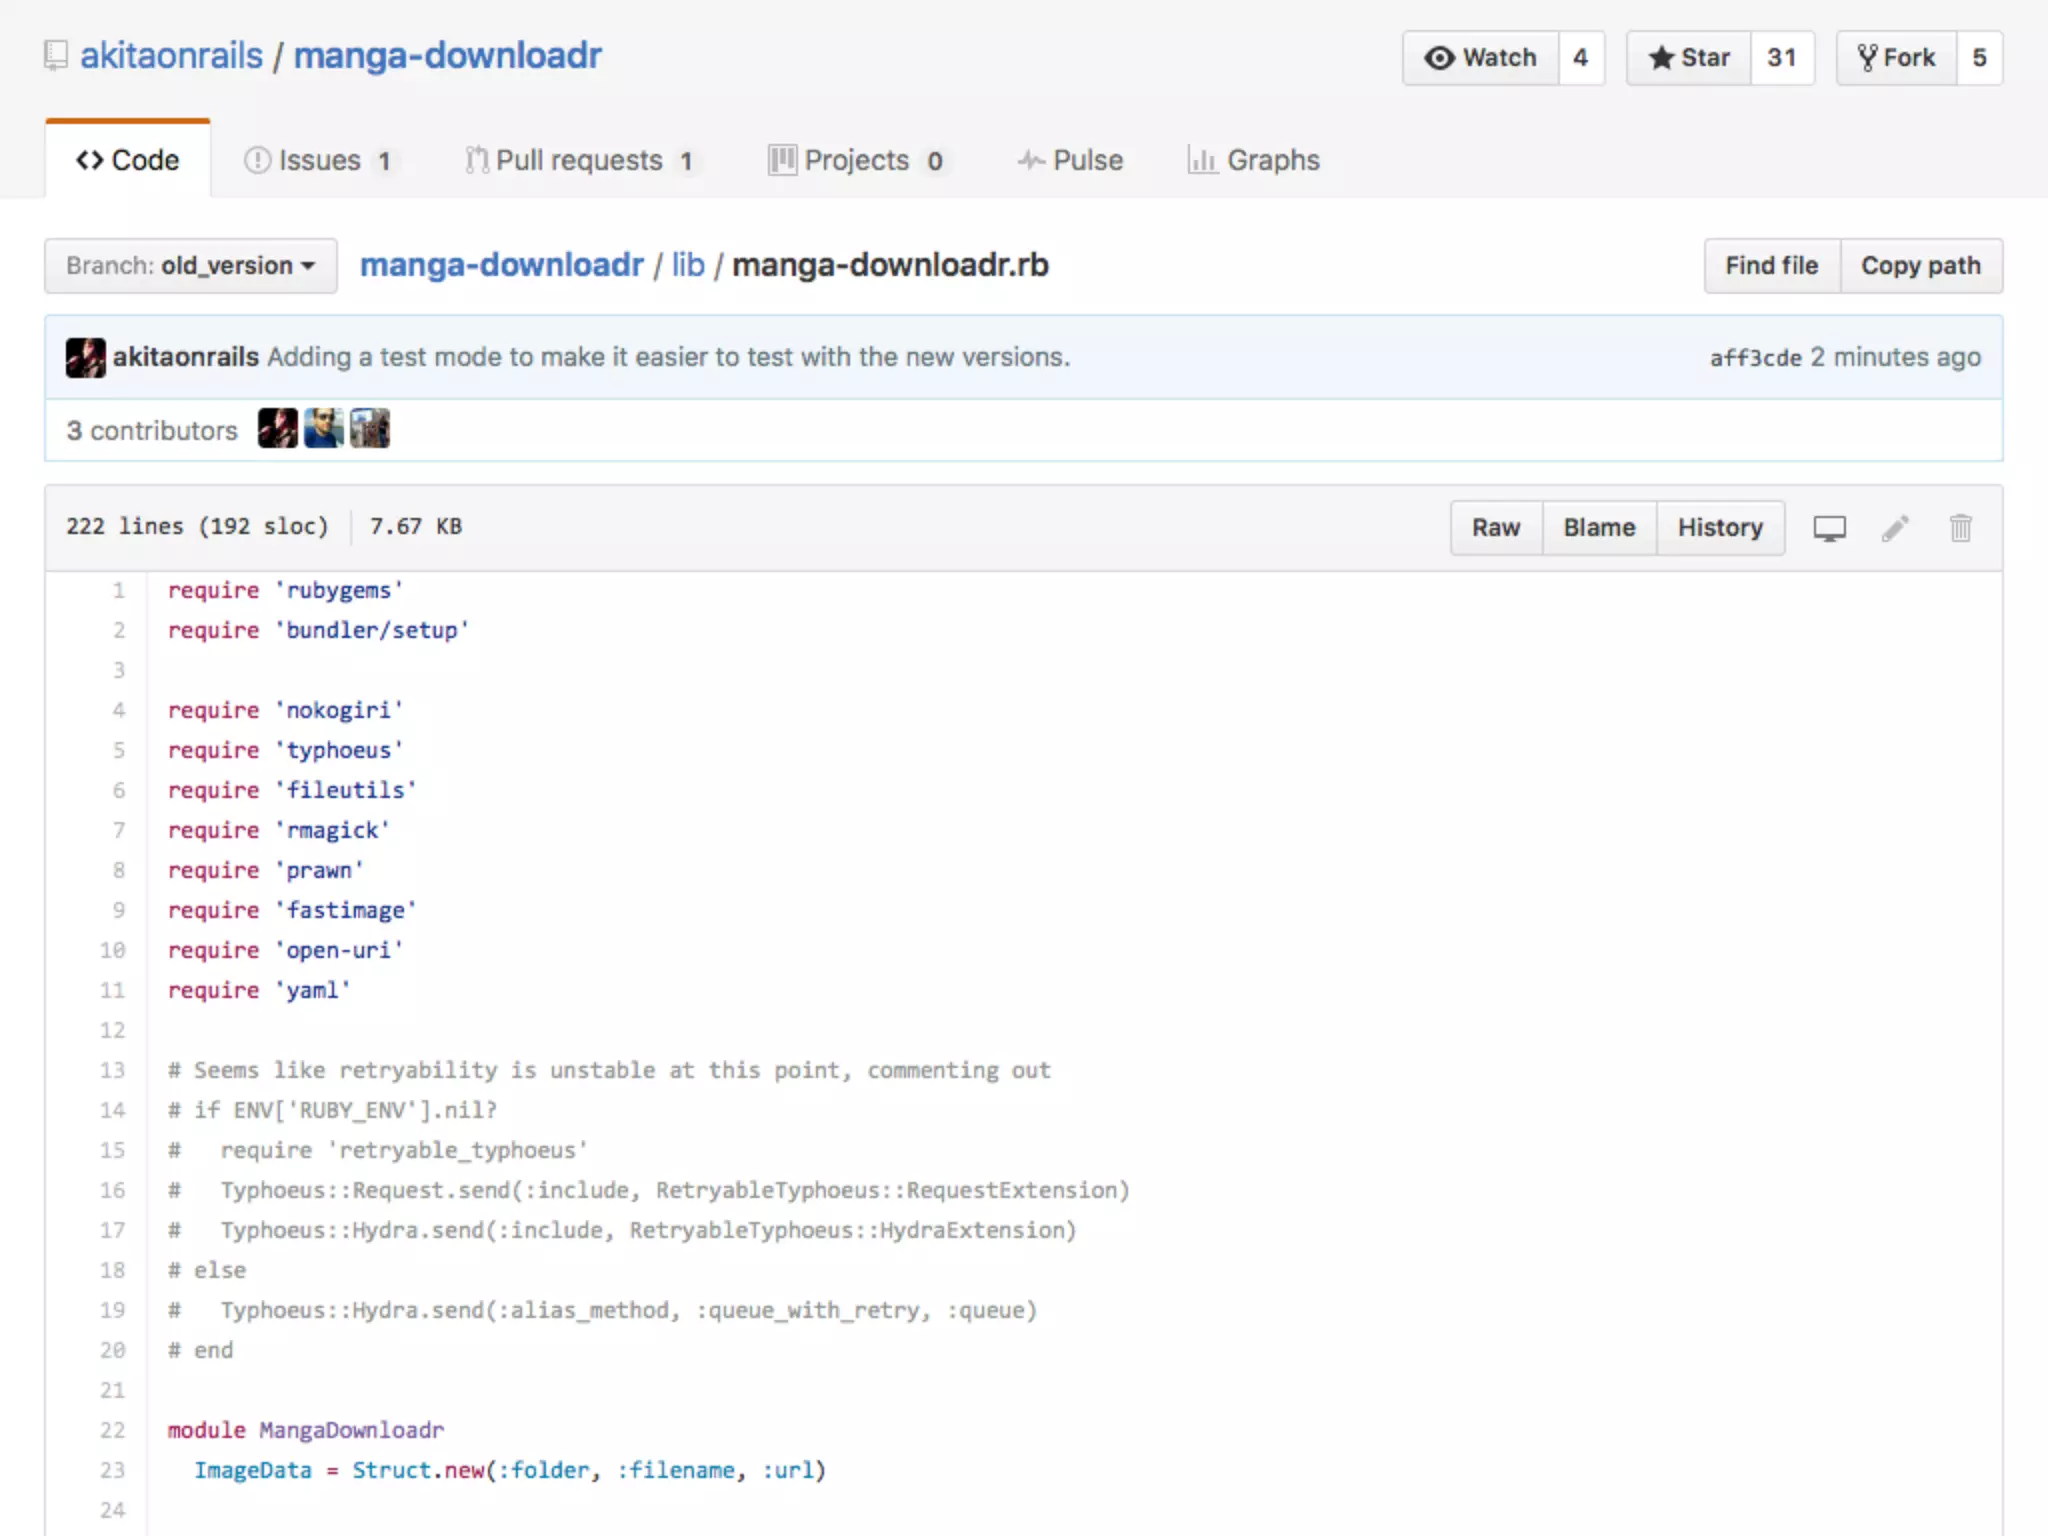Image resolution: width=2048 pixels, height=1536 pixels.
Task: Click akitaonrails commit author avatar
Action: tap(86, 357)
